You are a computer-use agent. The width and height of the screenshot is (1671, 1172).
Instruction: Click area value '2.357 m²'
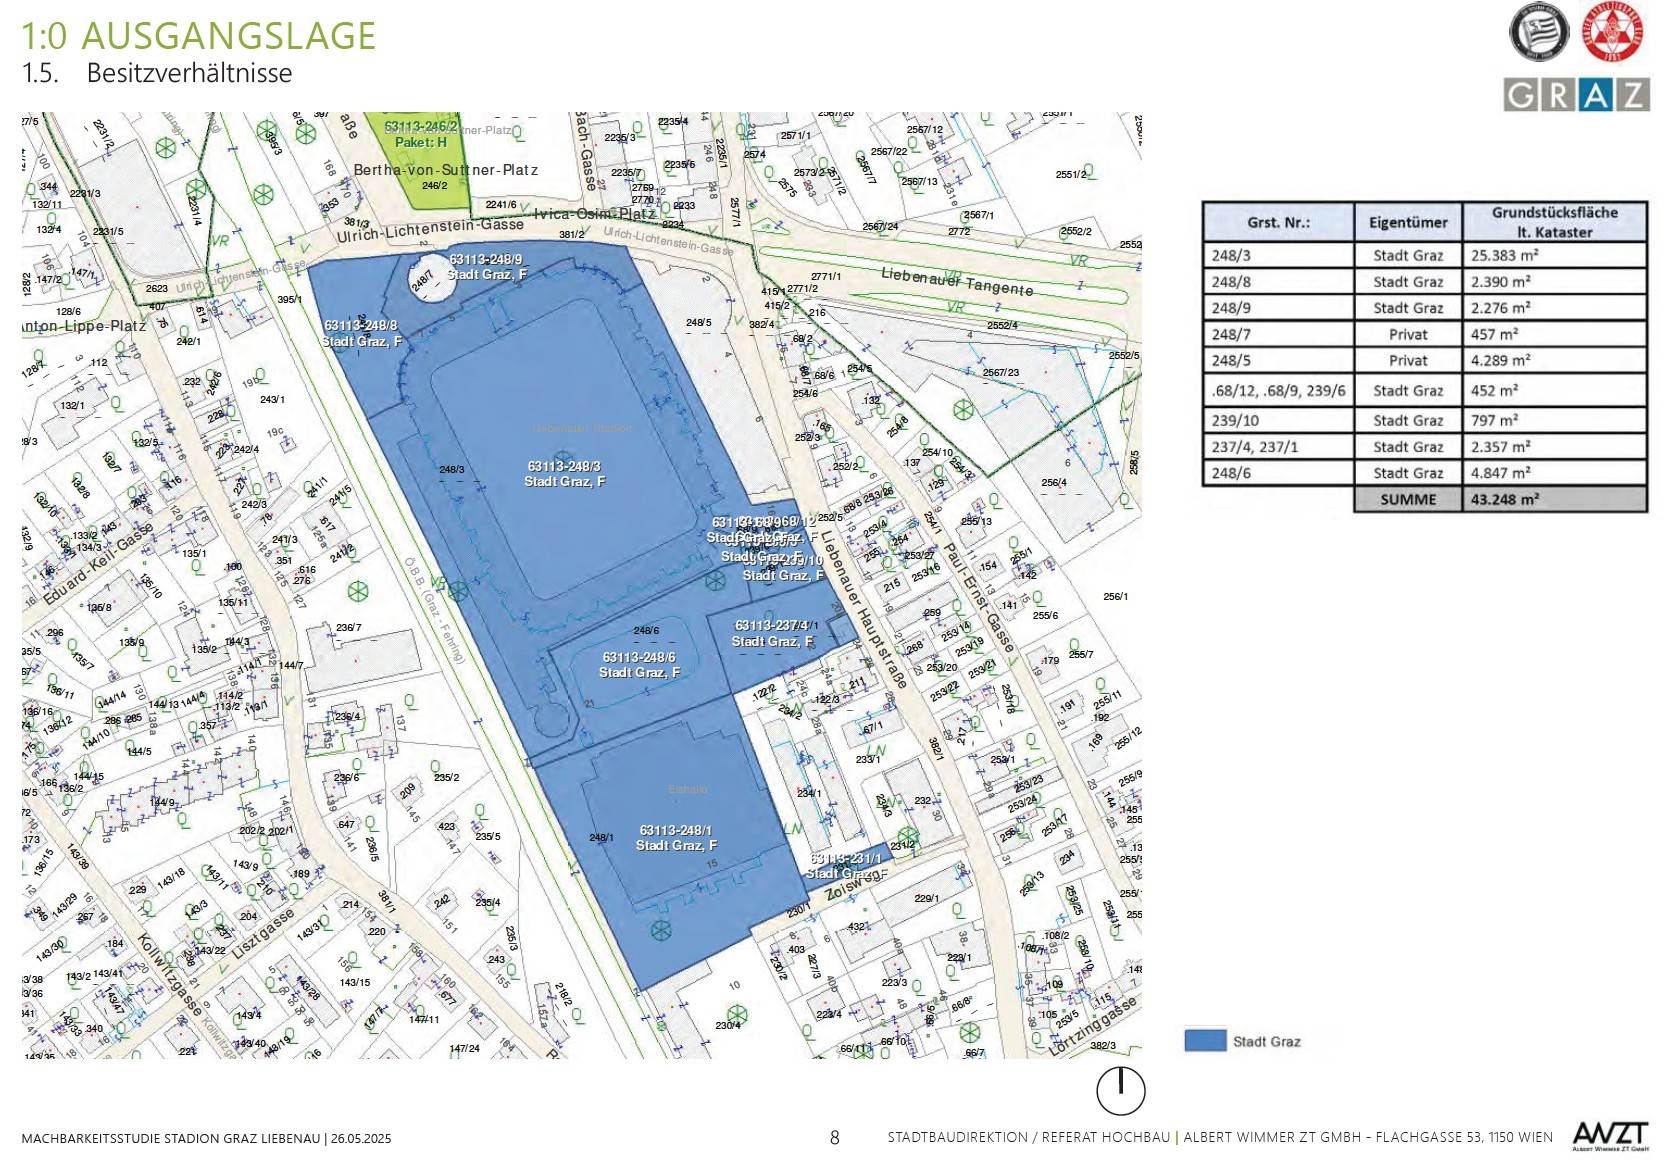(1554, 446)
